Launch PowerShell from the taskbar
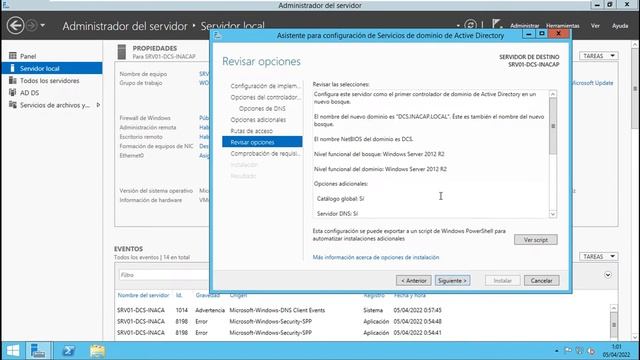Screen dimensions: 640x360 [x=68, y=351]
